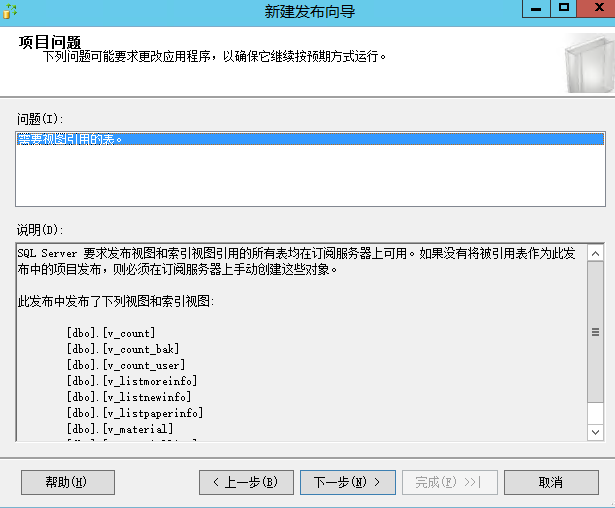Click the [dbo].[v_count_user] line

click(x=126, y=365)
